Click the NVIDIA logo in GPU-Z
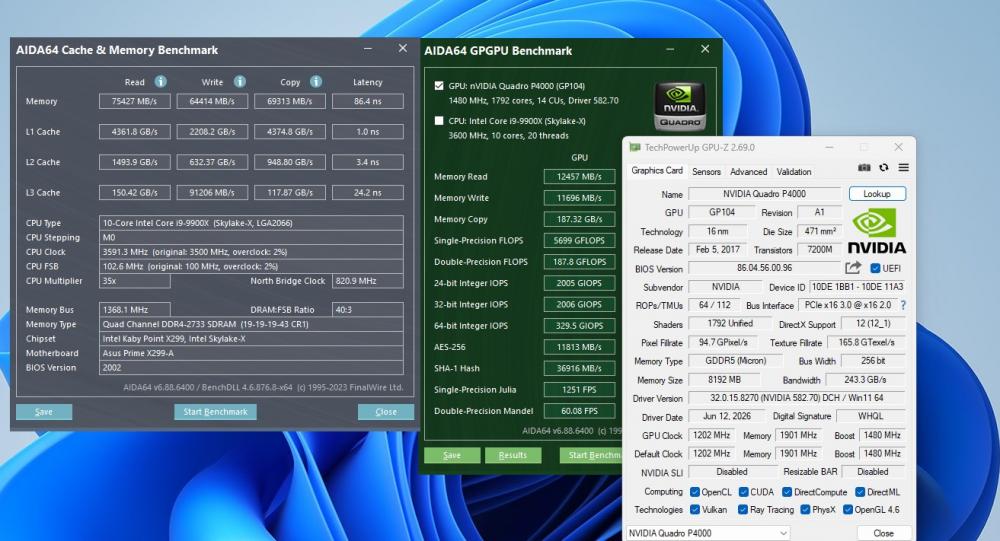This screenshot has height=541, width=1000. [x=877, y=231]
